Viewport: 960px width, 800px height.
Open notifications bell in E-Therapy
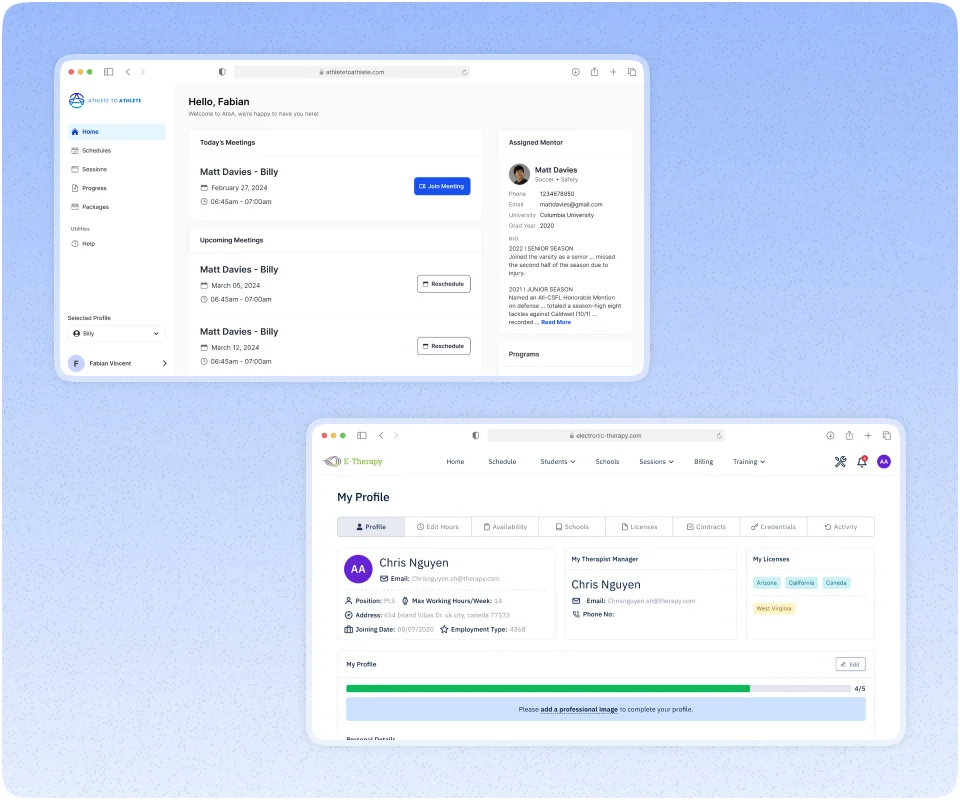[x=862, y=462]
